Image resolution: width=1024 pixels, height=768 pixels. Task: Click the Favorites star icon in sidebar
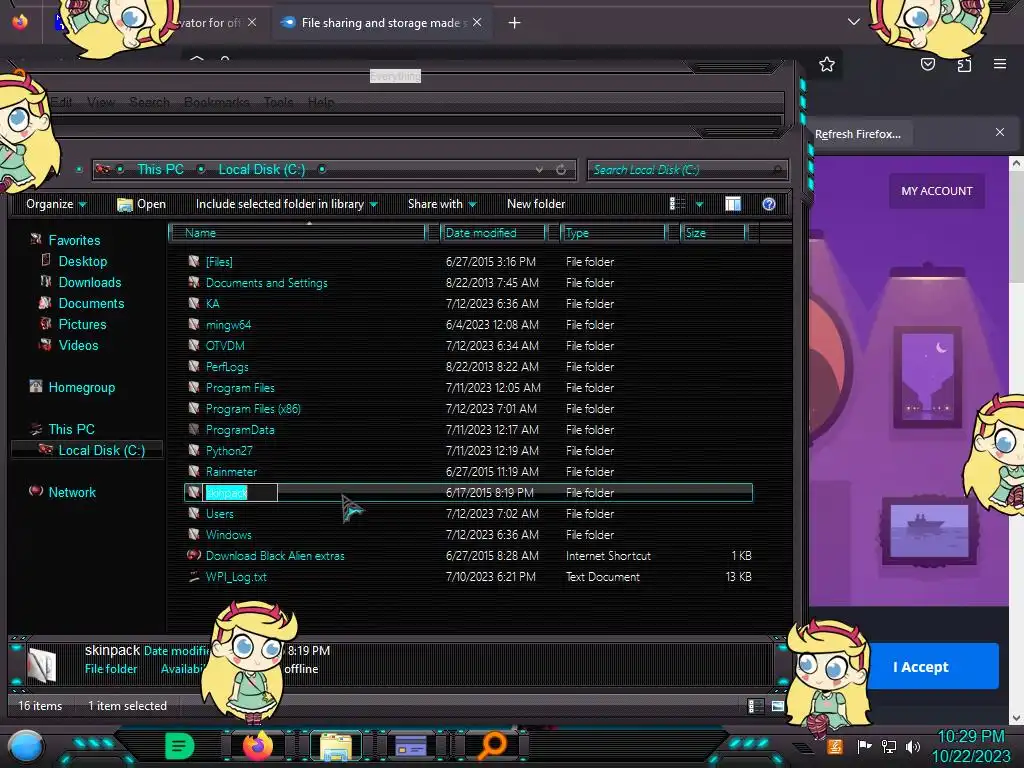tap(36, 240)
